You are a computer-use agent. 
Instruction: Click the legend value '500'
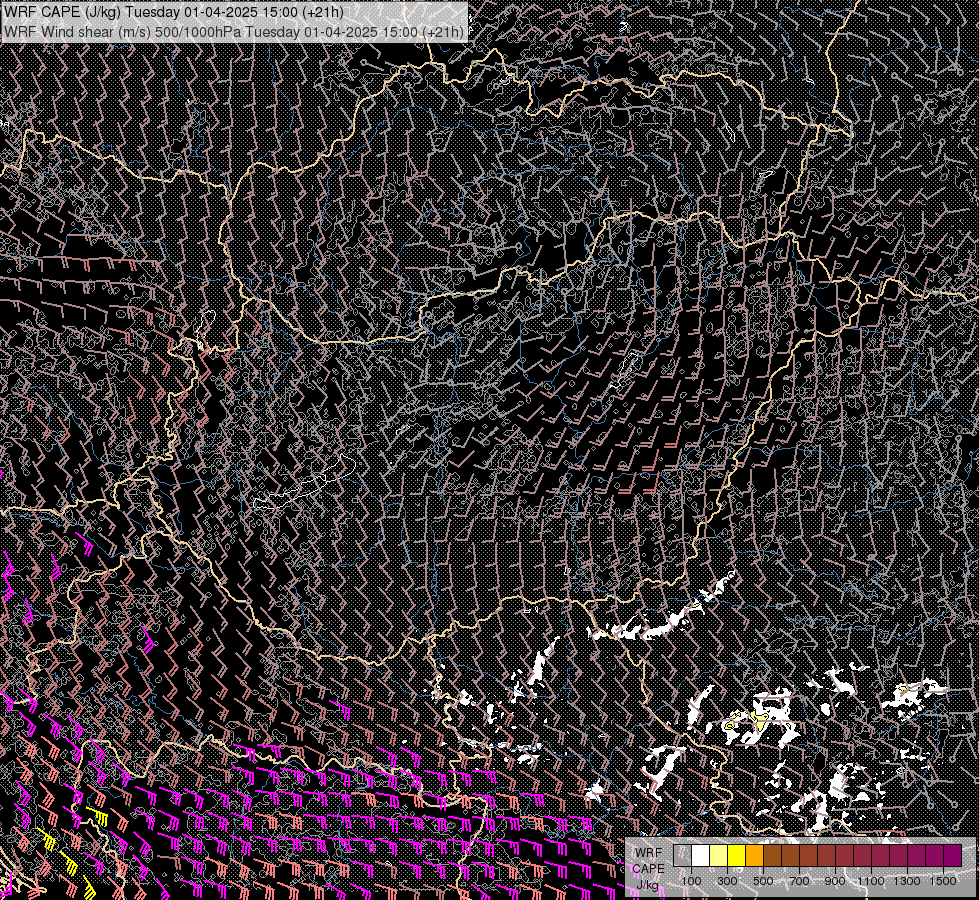[x=763, y=881]
